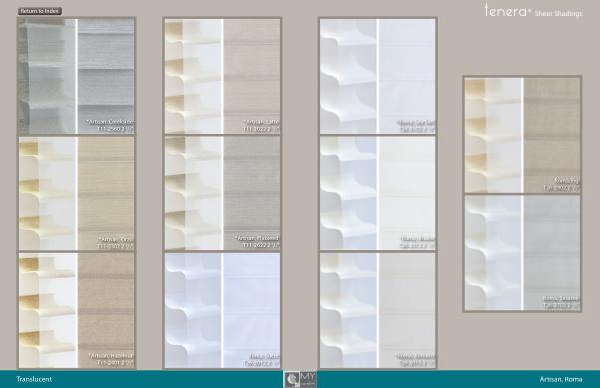Open the Artisan Flaxseed shade photo
The height and width of the screenshot is (388, 600).
pyautogui.click(x=193, y=193)
